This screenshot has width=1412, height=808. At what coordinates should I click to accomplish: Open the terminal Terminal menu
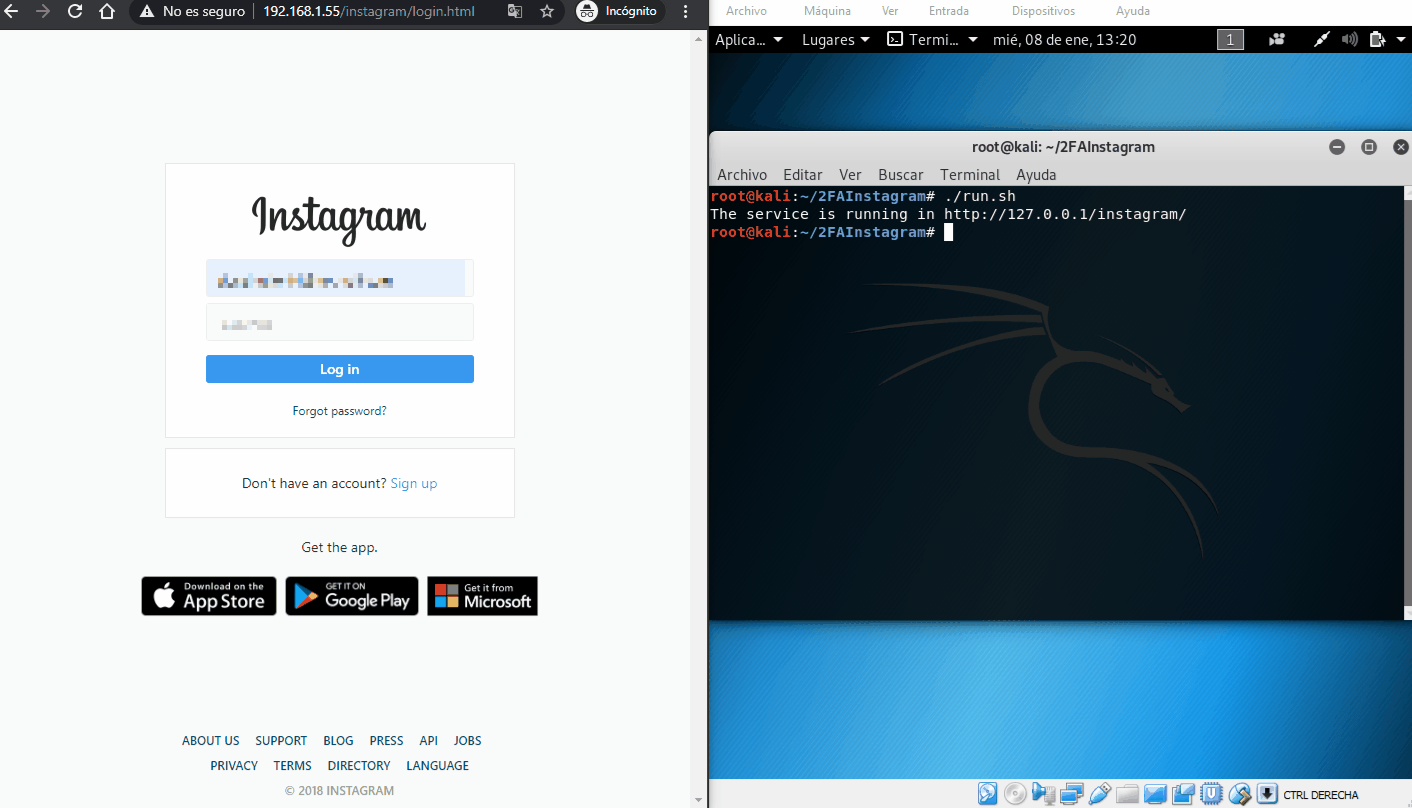970,175
